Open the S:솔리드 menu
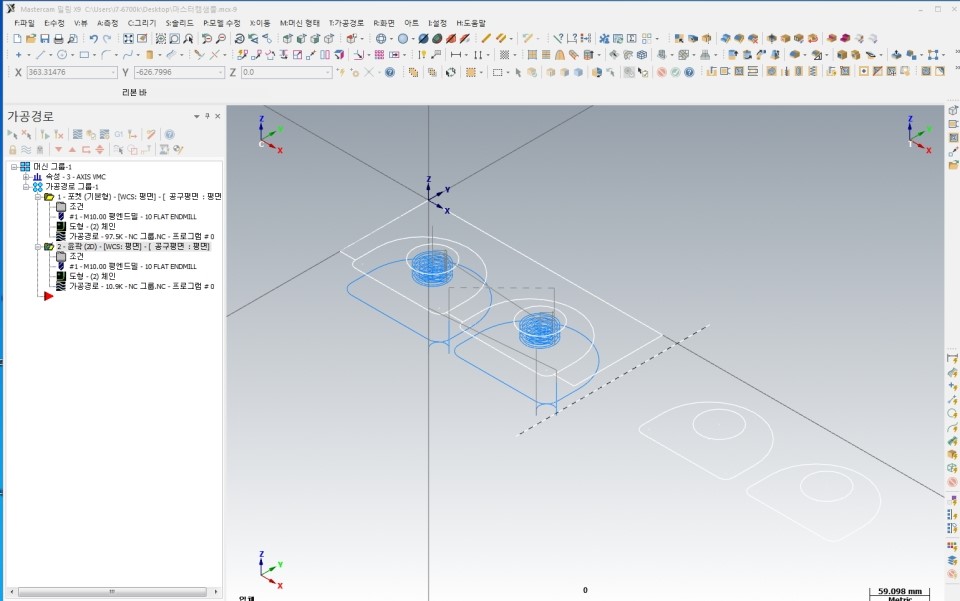960x601 pixels. (x=179, y=23)
